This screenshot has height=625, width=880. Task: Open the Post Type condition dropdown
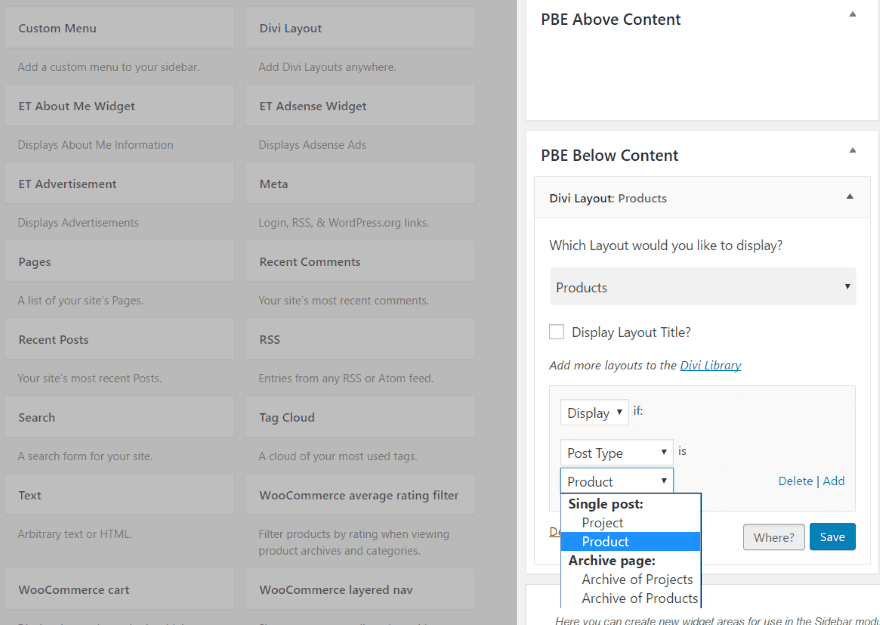(x=616, y=453)
